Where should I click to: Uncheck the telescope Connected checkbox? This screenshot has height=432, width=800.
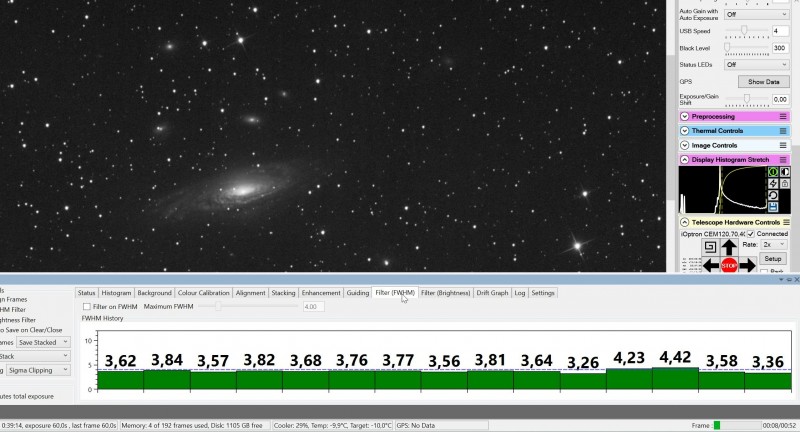(x=751, y=234)
